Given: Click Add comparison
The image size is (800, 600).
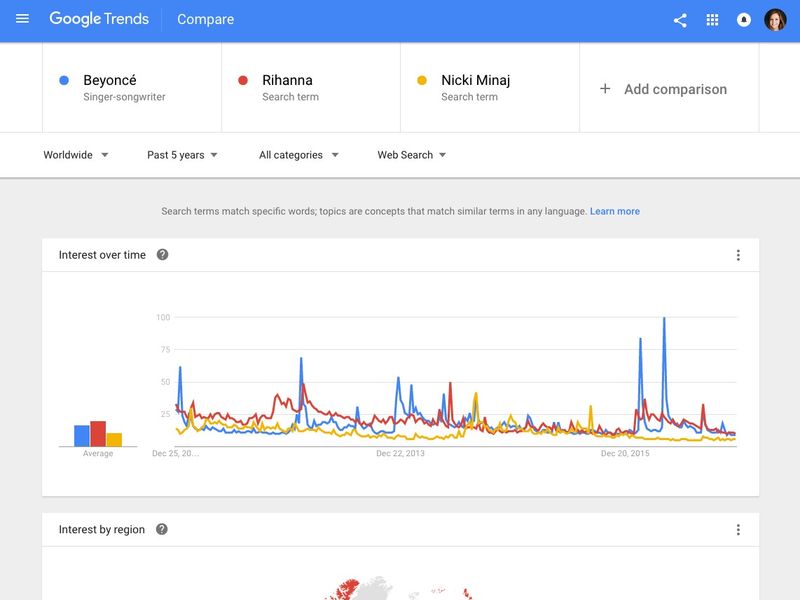Looking at the screenshot, I should pos(664,89).
